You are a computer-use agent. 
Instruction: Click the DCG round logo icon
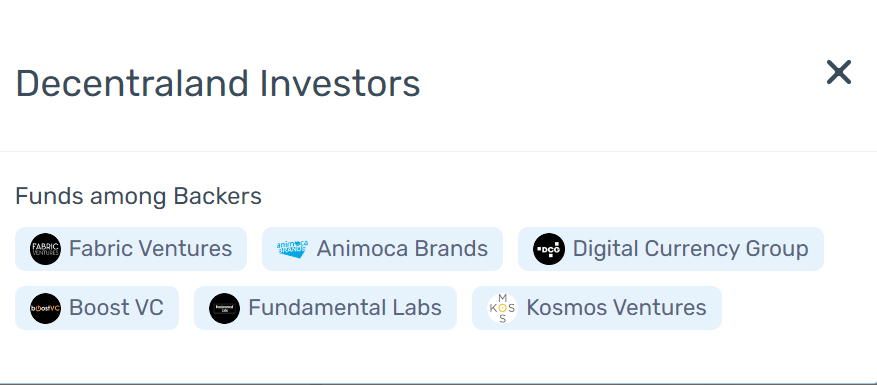pos(549,249)
